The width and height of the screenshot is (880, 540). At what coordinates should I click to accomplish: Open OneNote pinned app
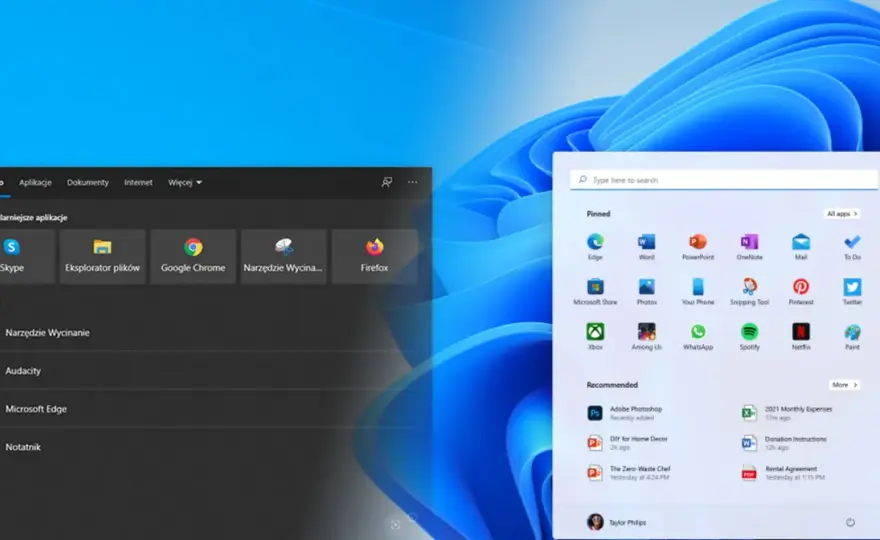pos(749,247)
